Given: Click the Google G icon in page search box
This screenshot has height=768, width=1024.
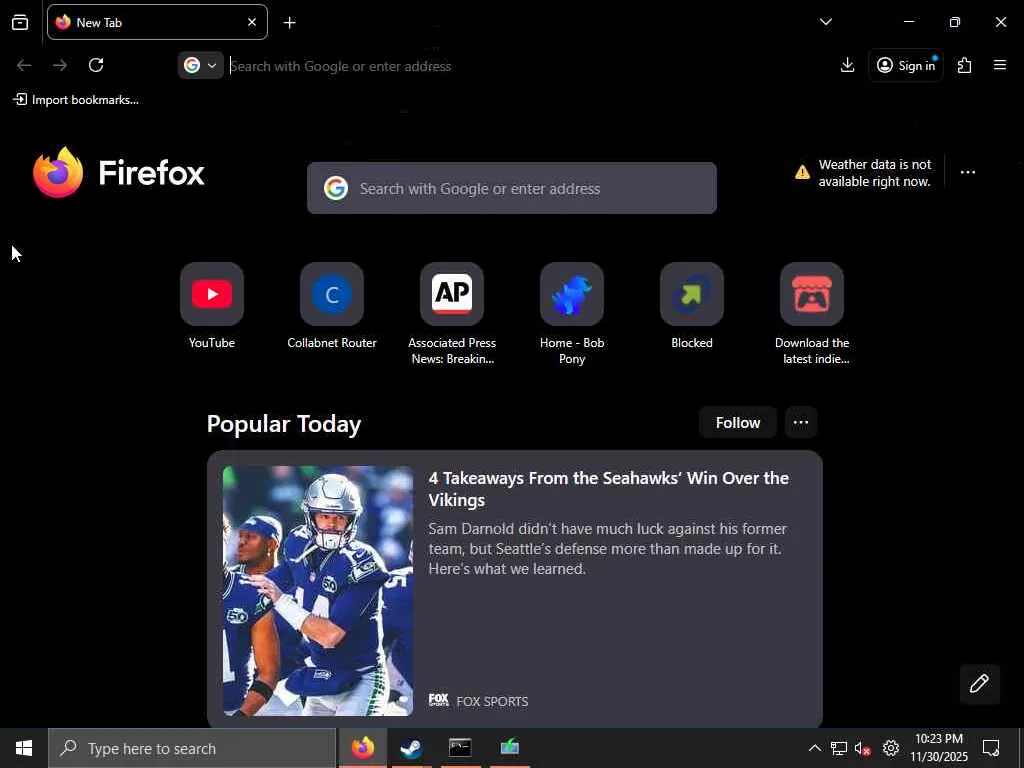Looking at the screenshot, I should tap(336, 188).
